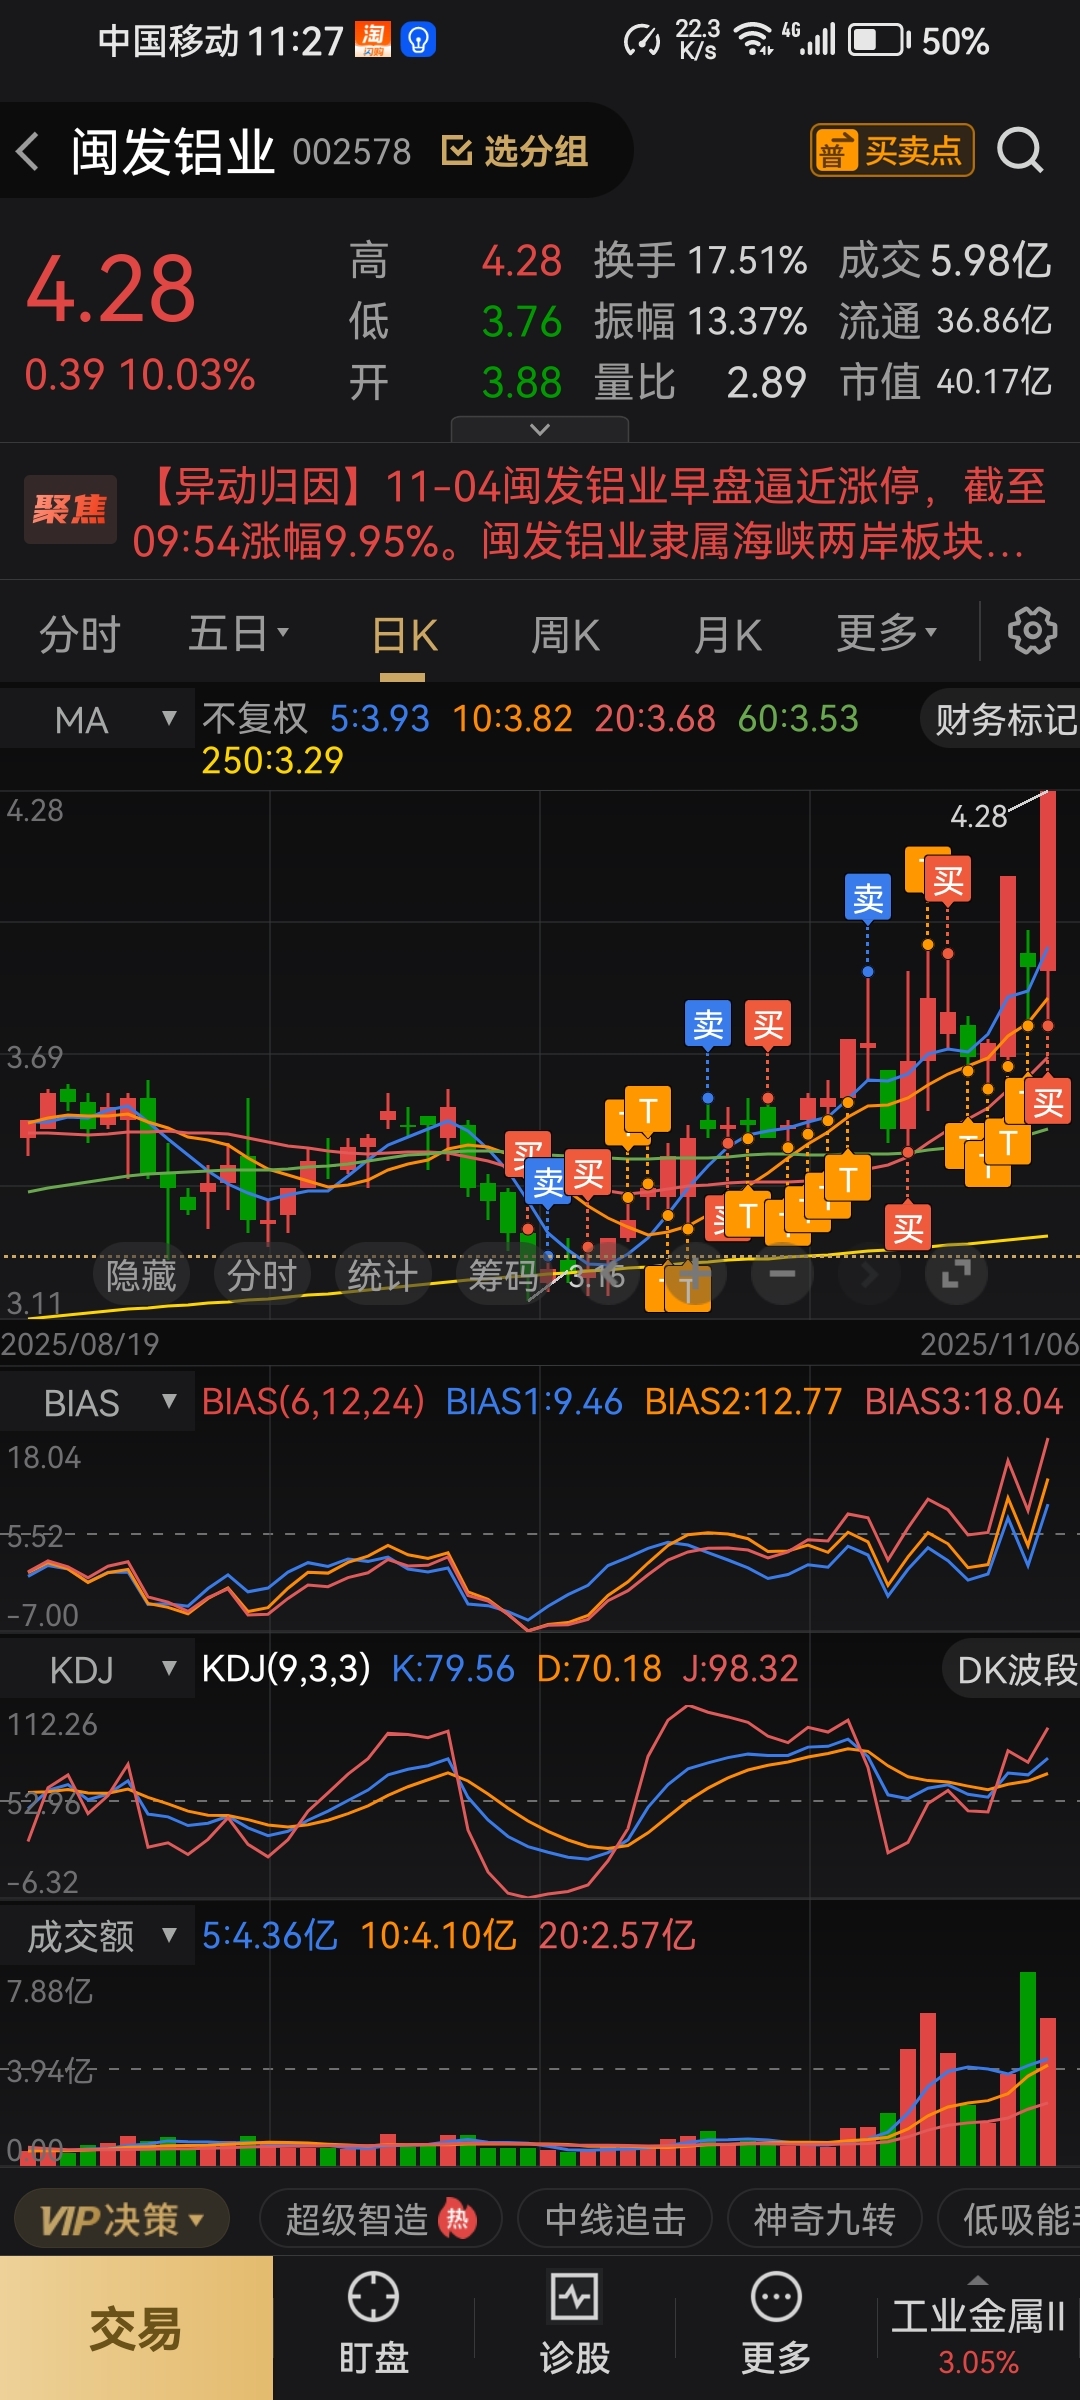Tap the bottom red 买 marker above the yellow MA250 line
1080x2400 pixels.
908,1227
